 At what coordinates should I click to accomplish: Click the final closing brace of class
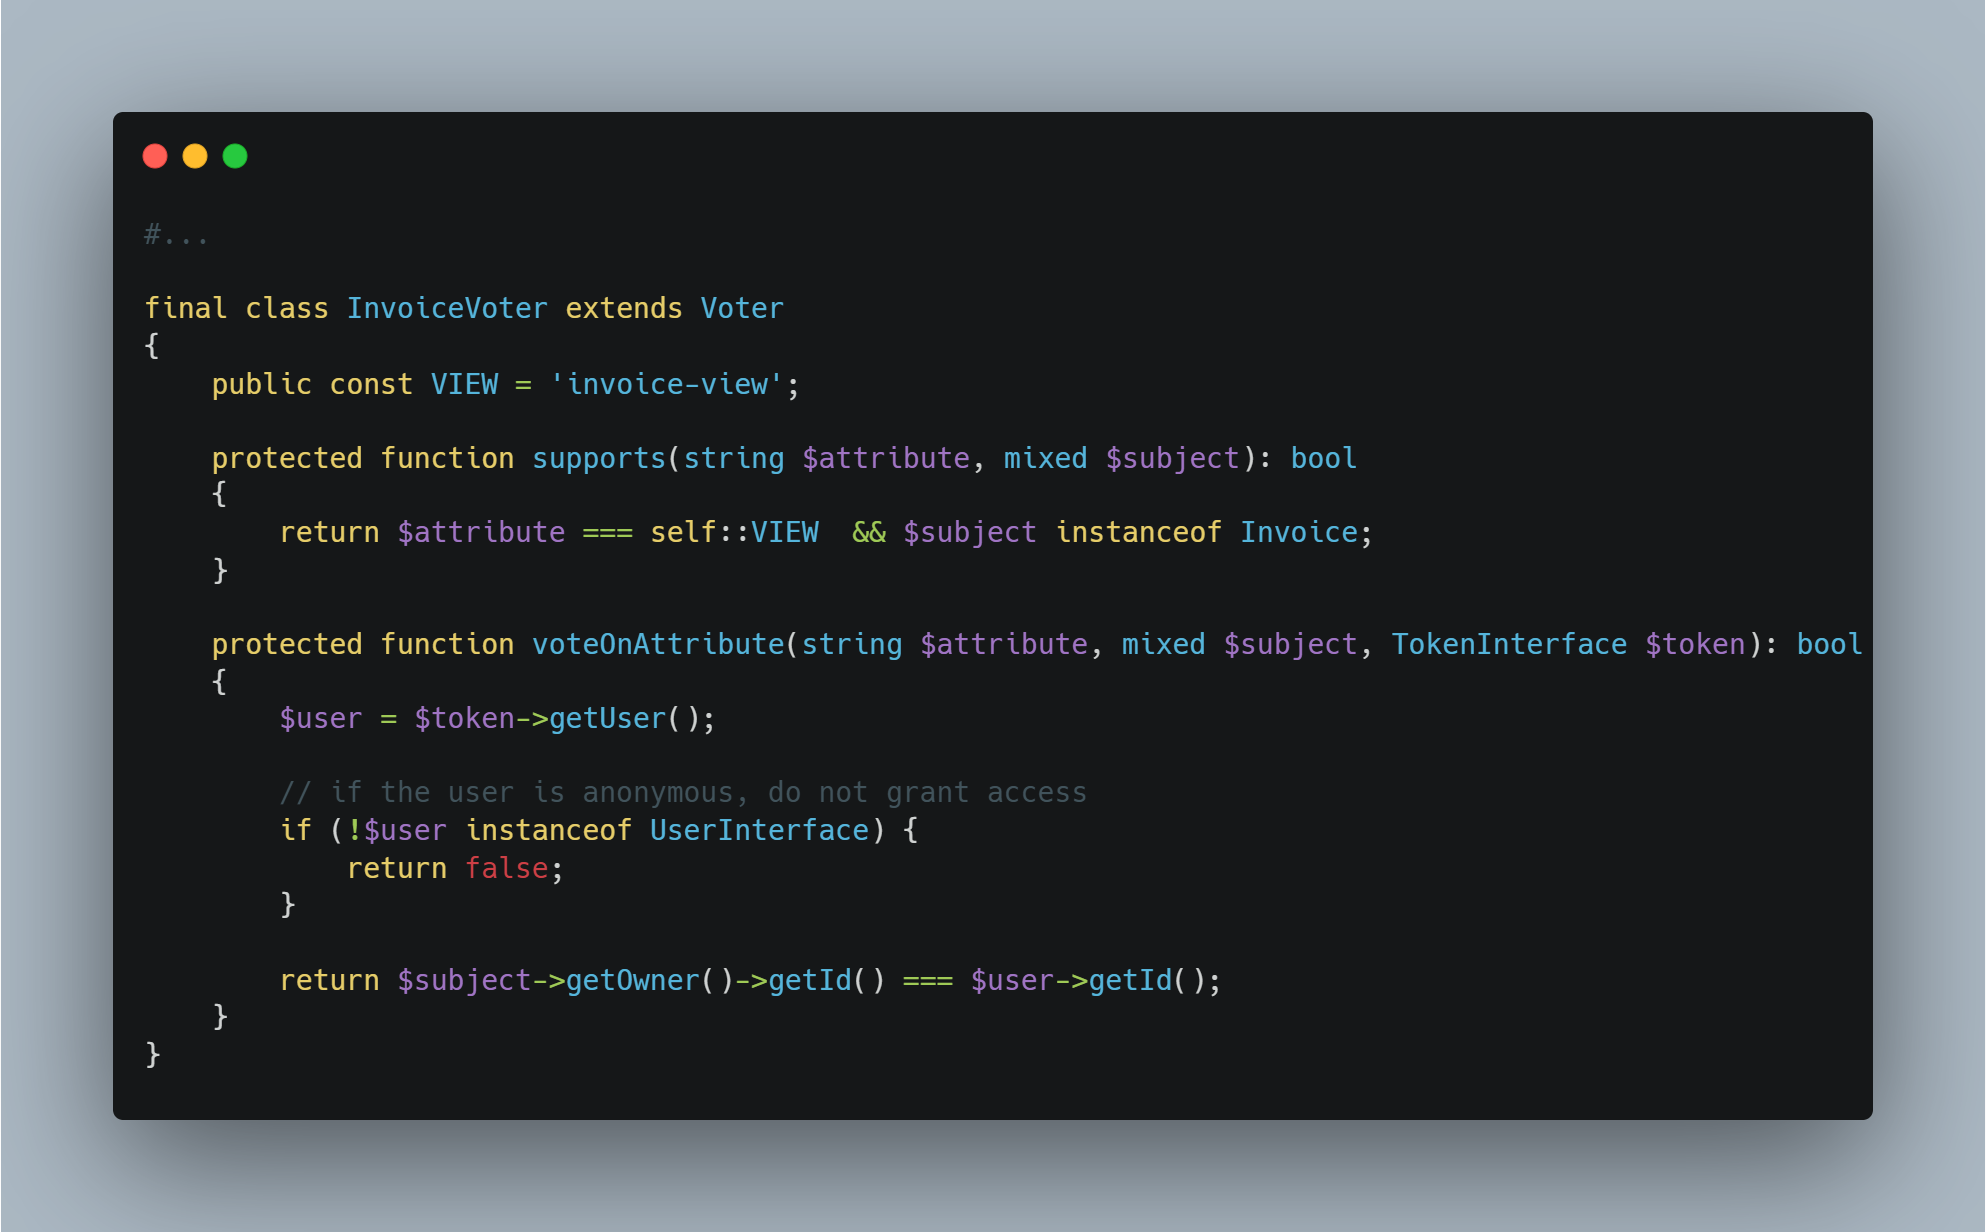(153, 1054)
